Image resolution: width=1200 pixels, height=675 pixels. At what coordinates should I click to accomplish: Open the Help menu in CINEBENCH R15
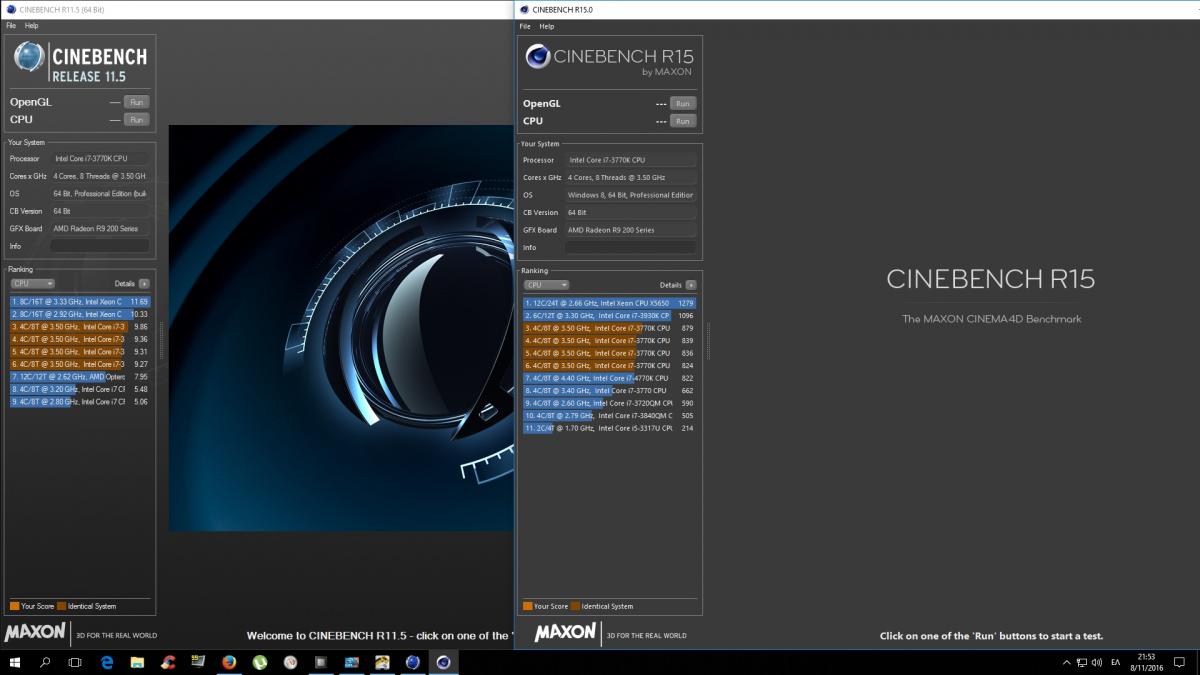click(547, 26)
